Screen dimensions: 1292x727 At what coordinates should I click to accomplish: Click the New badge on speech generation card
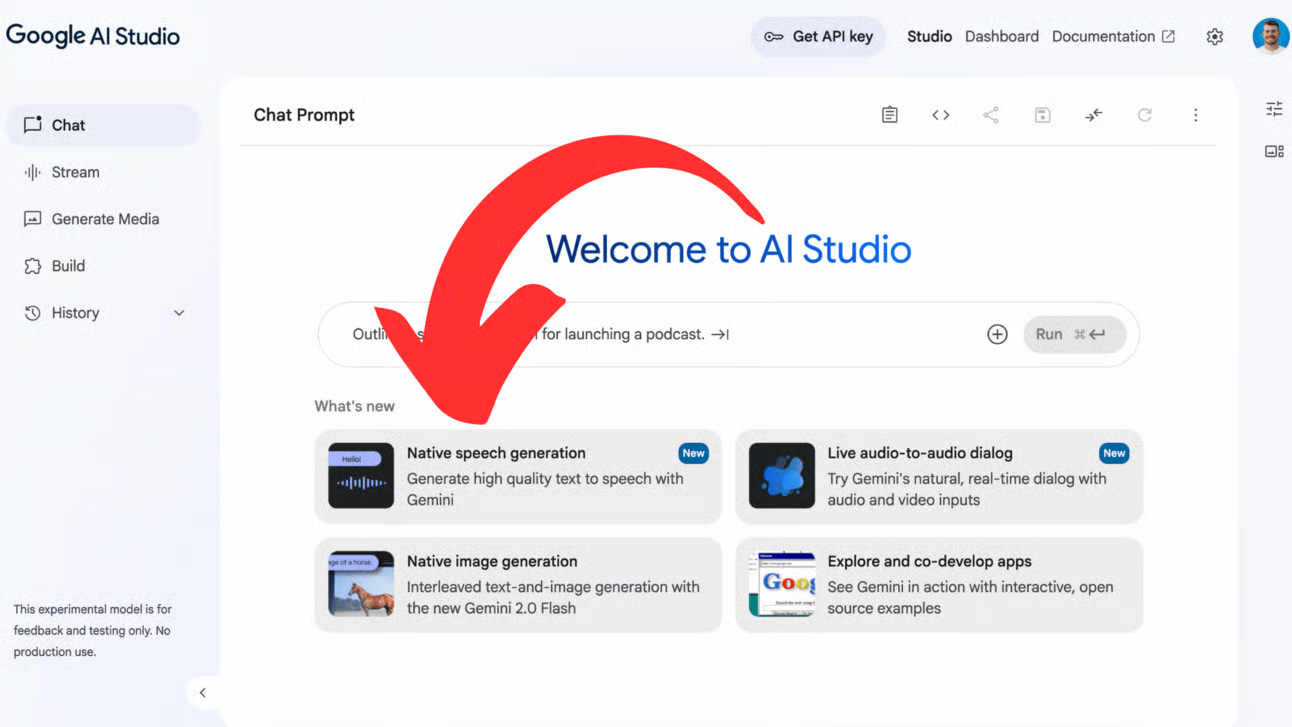[693, 453]
